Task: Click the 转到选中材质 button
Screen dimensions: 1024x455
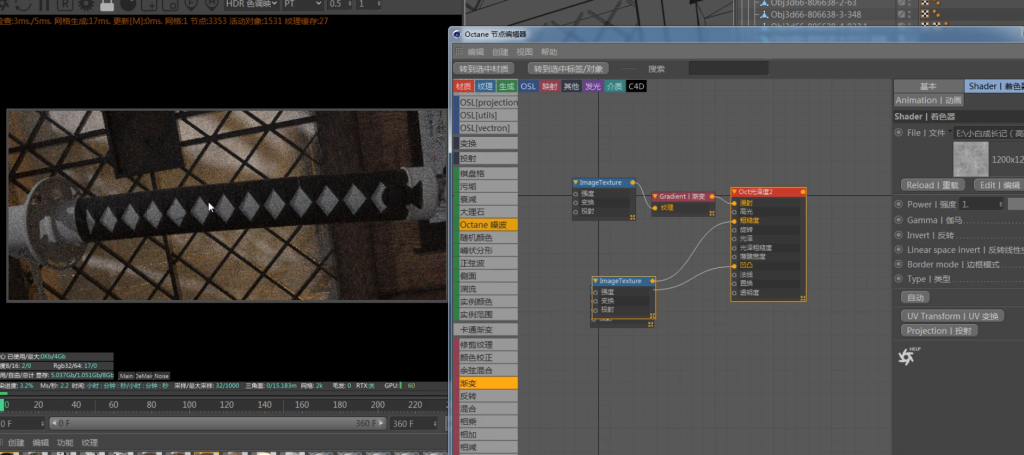Action: click(x=484, y=69)
